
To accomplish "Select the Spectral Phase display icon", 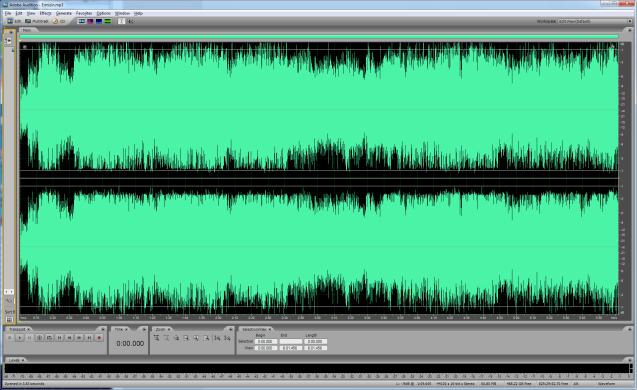I will [108, 21].
